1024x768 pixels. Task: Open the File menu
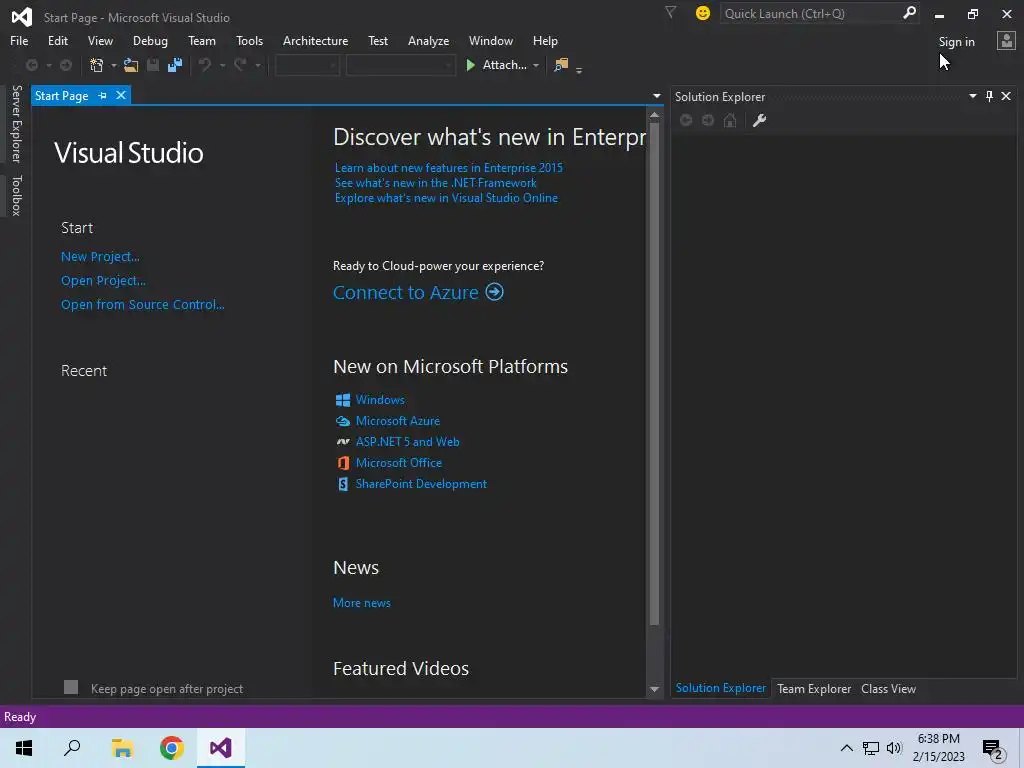click(19, 40)
